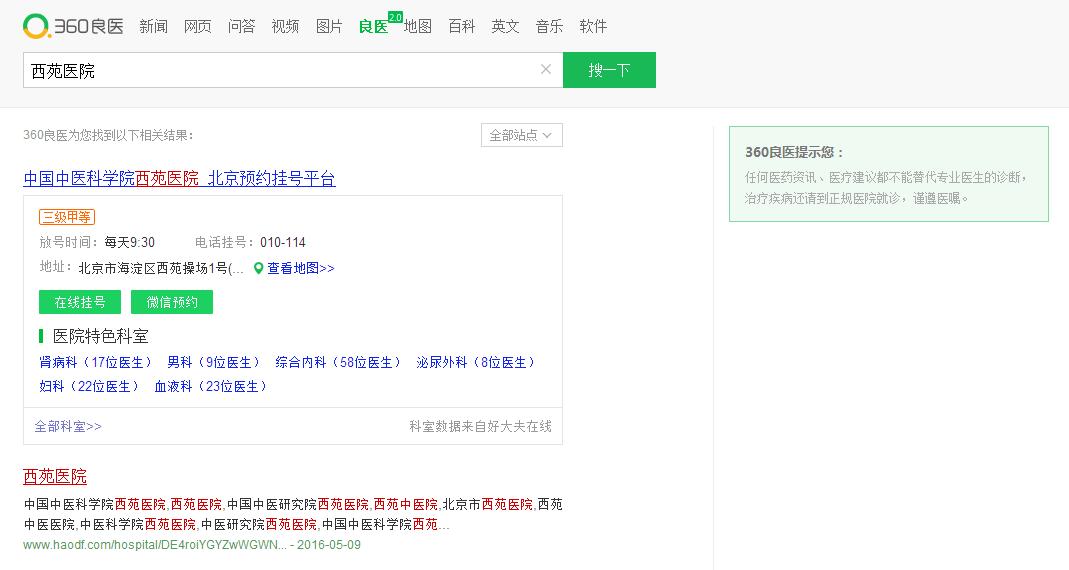Switch to the 百科 tab
The height and width of the screenshot is (570, 1069).
[462, 27]
